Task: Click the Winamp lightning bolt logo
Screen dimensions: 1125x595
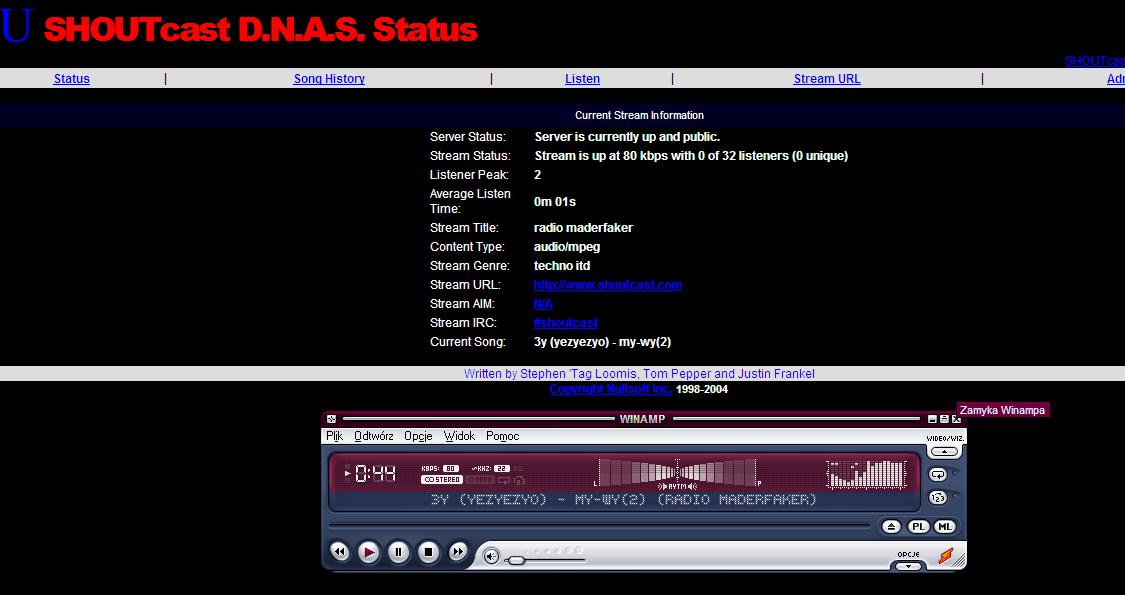Action: point(947,556)
